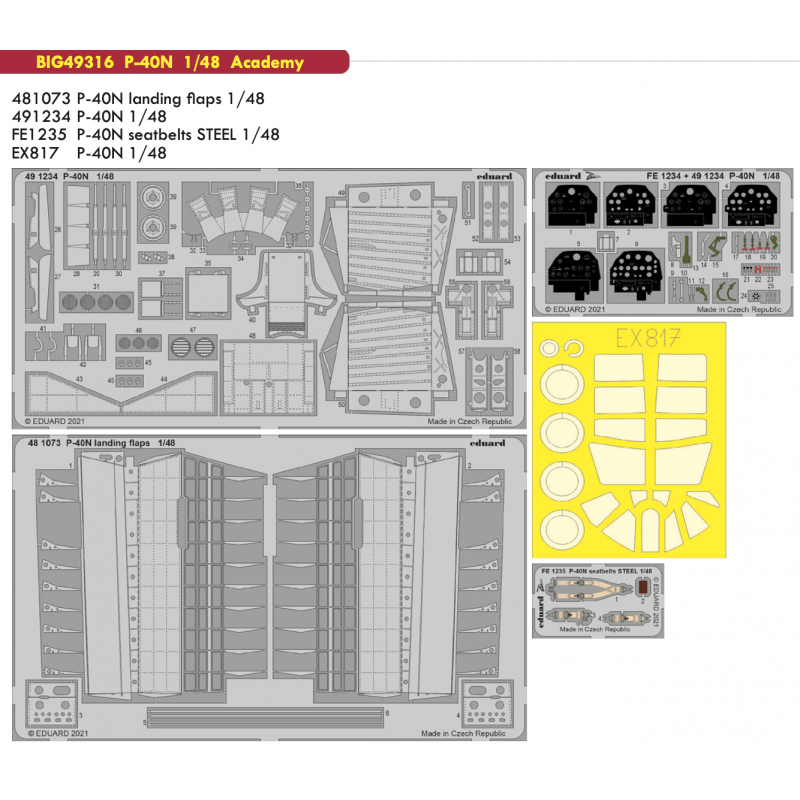Screen dimensions: 800x800
Task: Click the '49 1234 P-40N 1/48' fret heading
Action: pyautogui.click(x=69, y=176)
